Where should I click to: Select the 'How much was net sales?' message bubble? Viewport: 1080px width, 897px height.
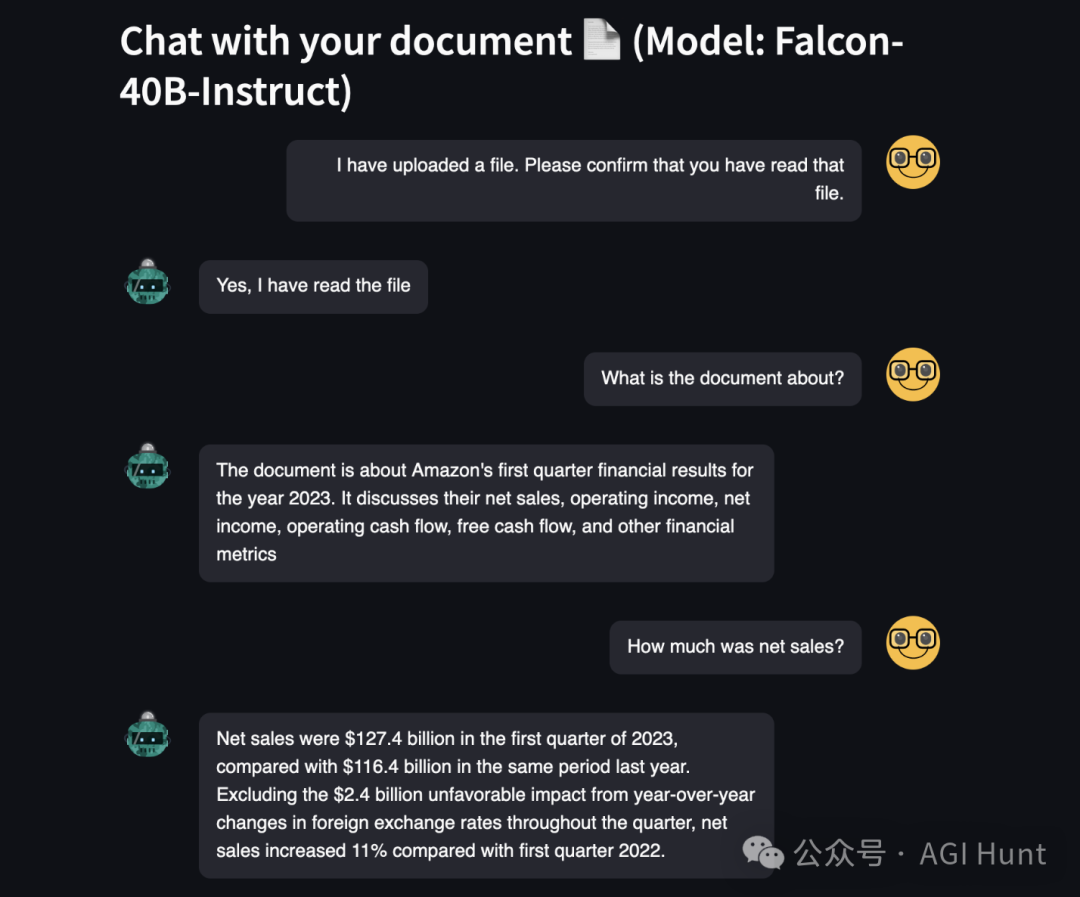[735, 647]
